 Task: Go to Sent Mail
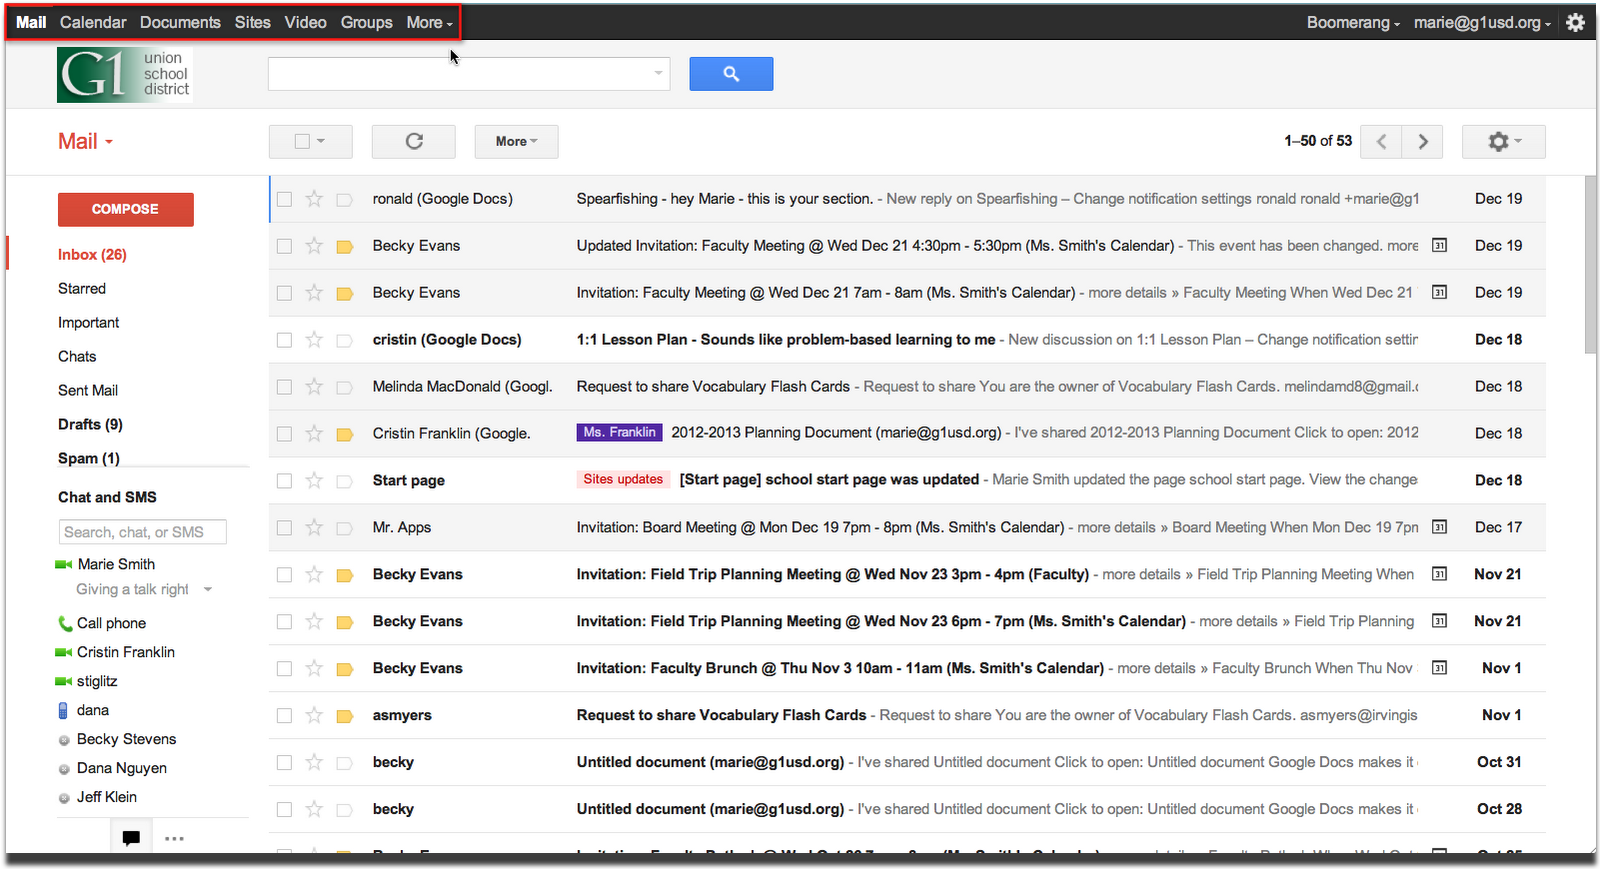tap(88, 391)
